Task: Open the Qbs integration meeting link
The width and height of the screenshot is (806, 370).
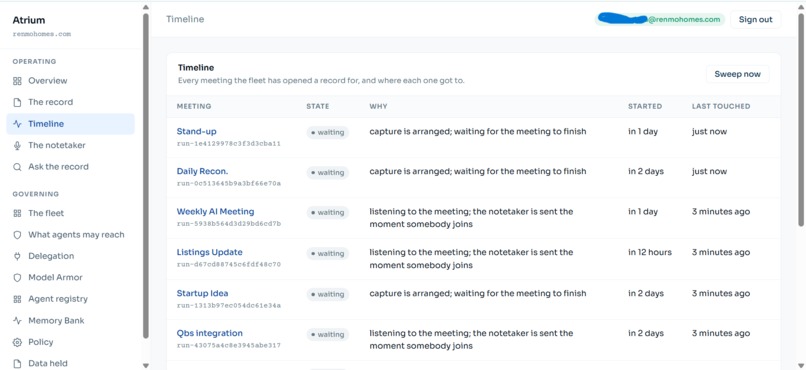Action: 210,333
